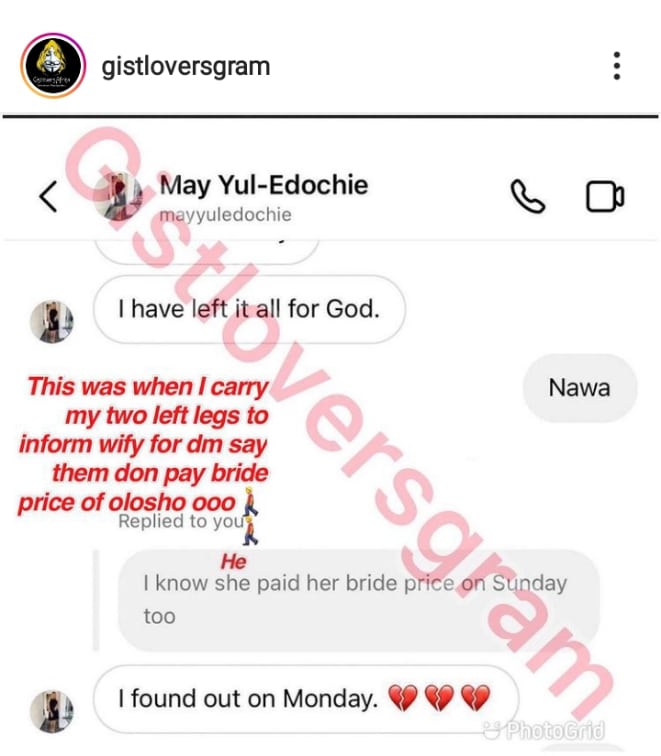
Task: Tap the back arrow in chat header
Action: pos(48,196)
